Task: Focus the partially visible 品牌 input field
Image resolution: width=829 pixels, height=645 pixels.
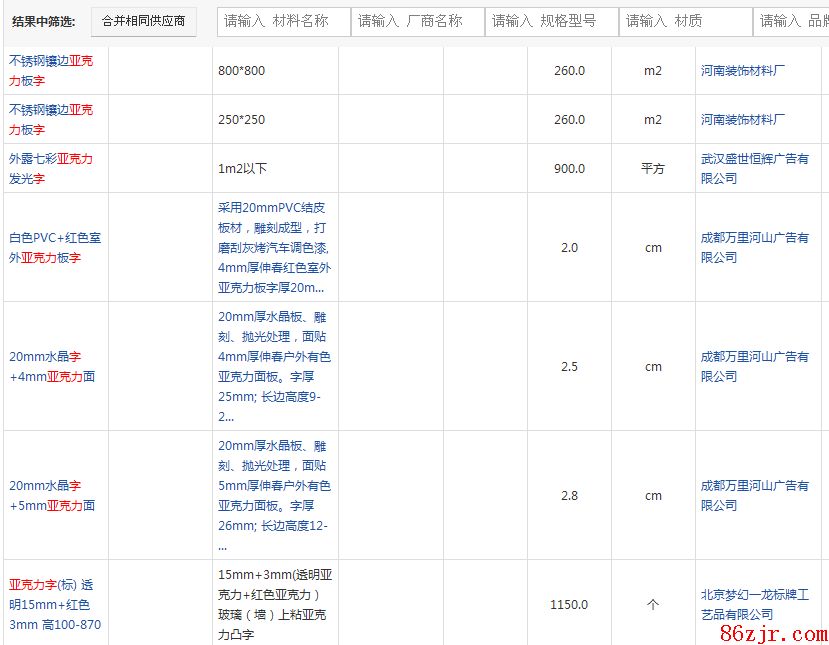Action: pos(792,21)
